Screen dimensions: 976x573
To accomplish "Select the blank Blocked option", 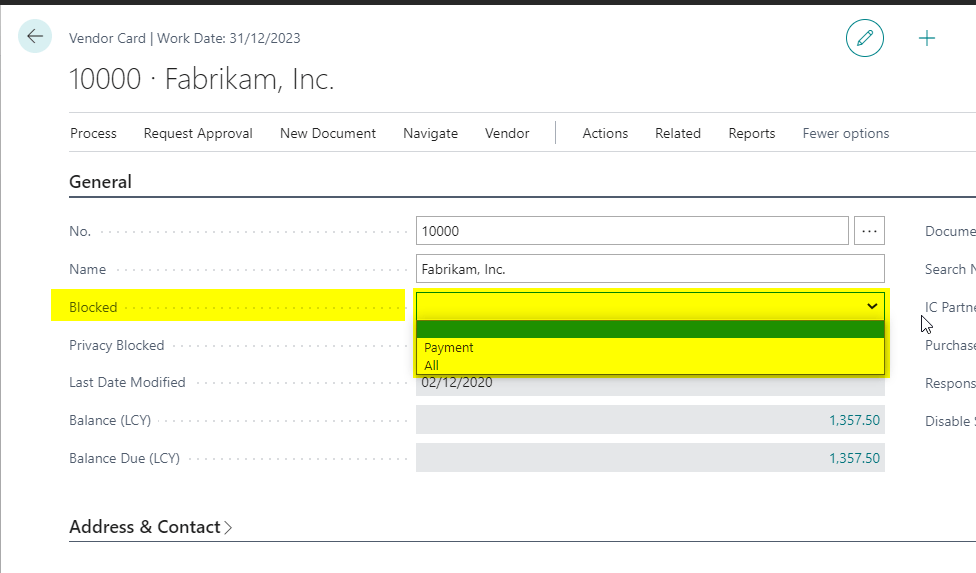I will click(x=650, y=329).
